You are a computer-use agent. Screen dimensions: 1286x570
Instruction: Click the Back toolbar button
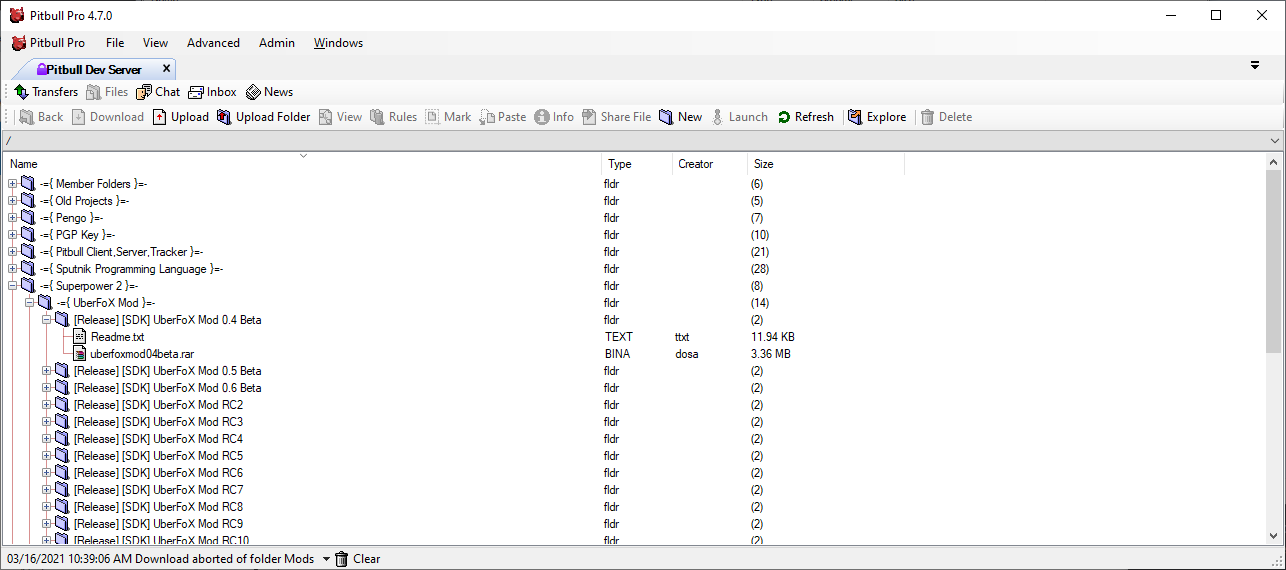coord(41,117)
